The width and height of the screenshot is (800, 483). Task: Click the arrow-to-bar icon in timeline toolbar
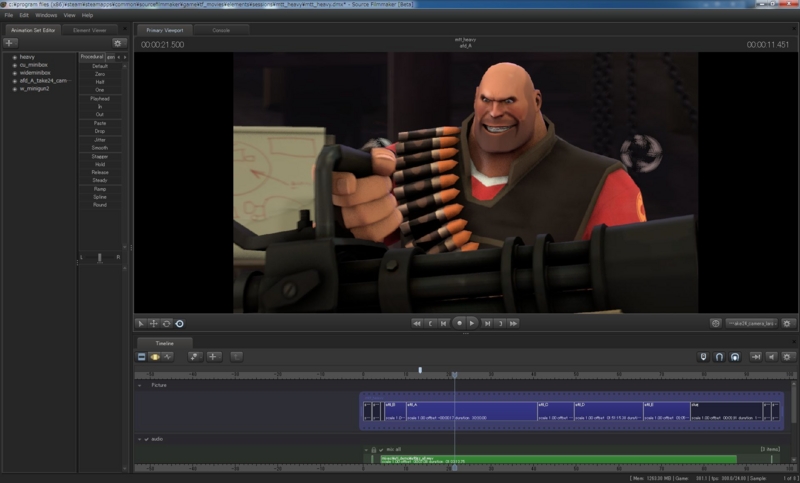click(756, 357)
